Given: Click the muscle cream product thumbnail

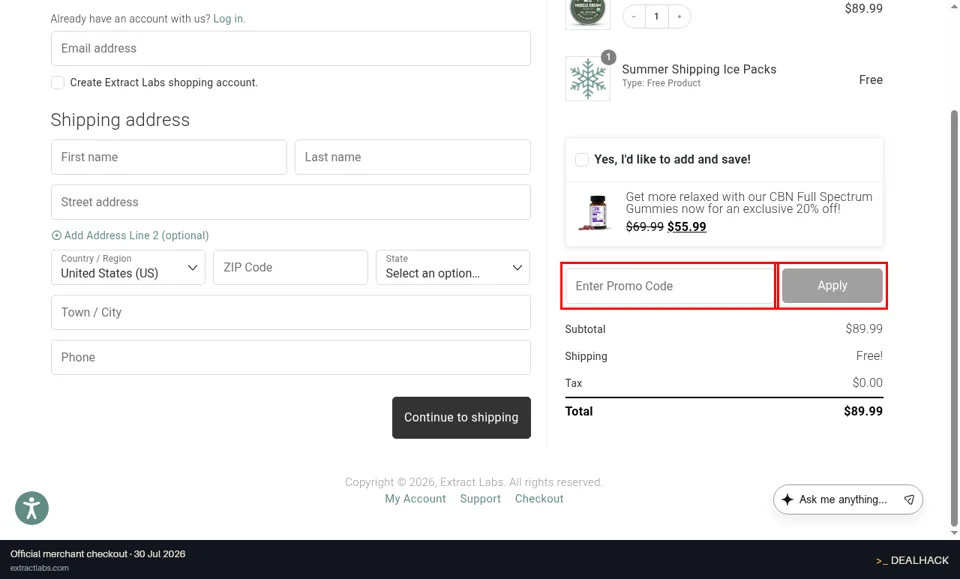Looking at the screenshot, I should 588,13.
